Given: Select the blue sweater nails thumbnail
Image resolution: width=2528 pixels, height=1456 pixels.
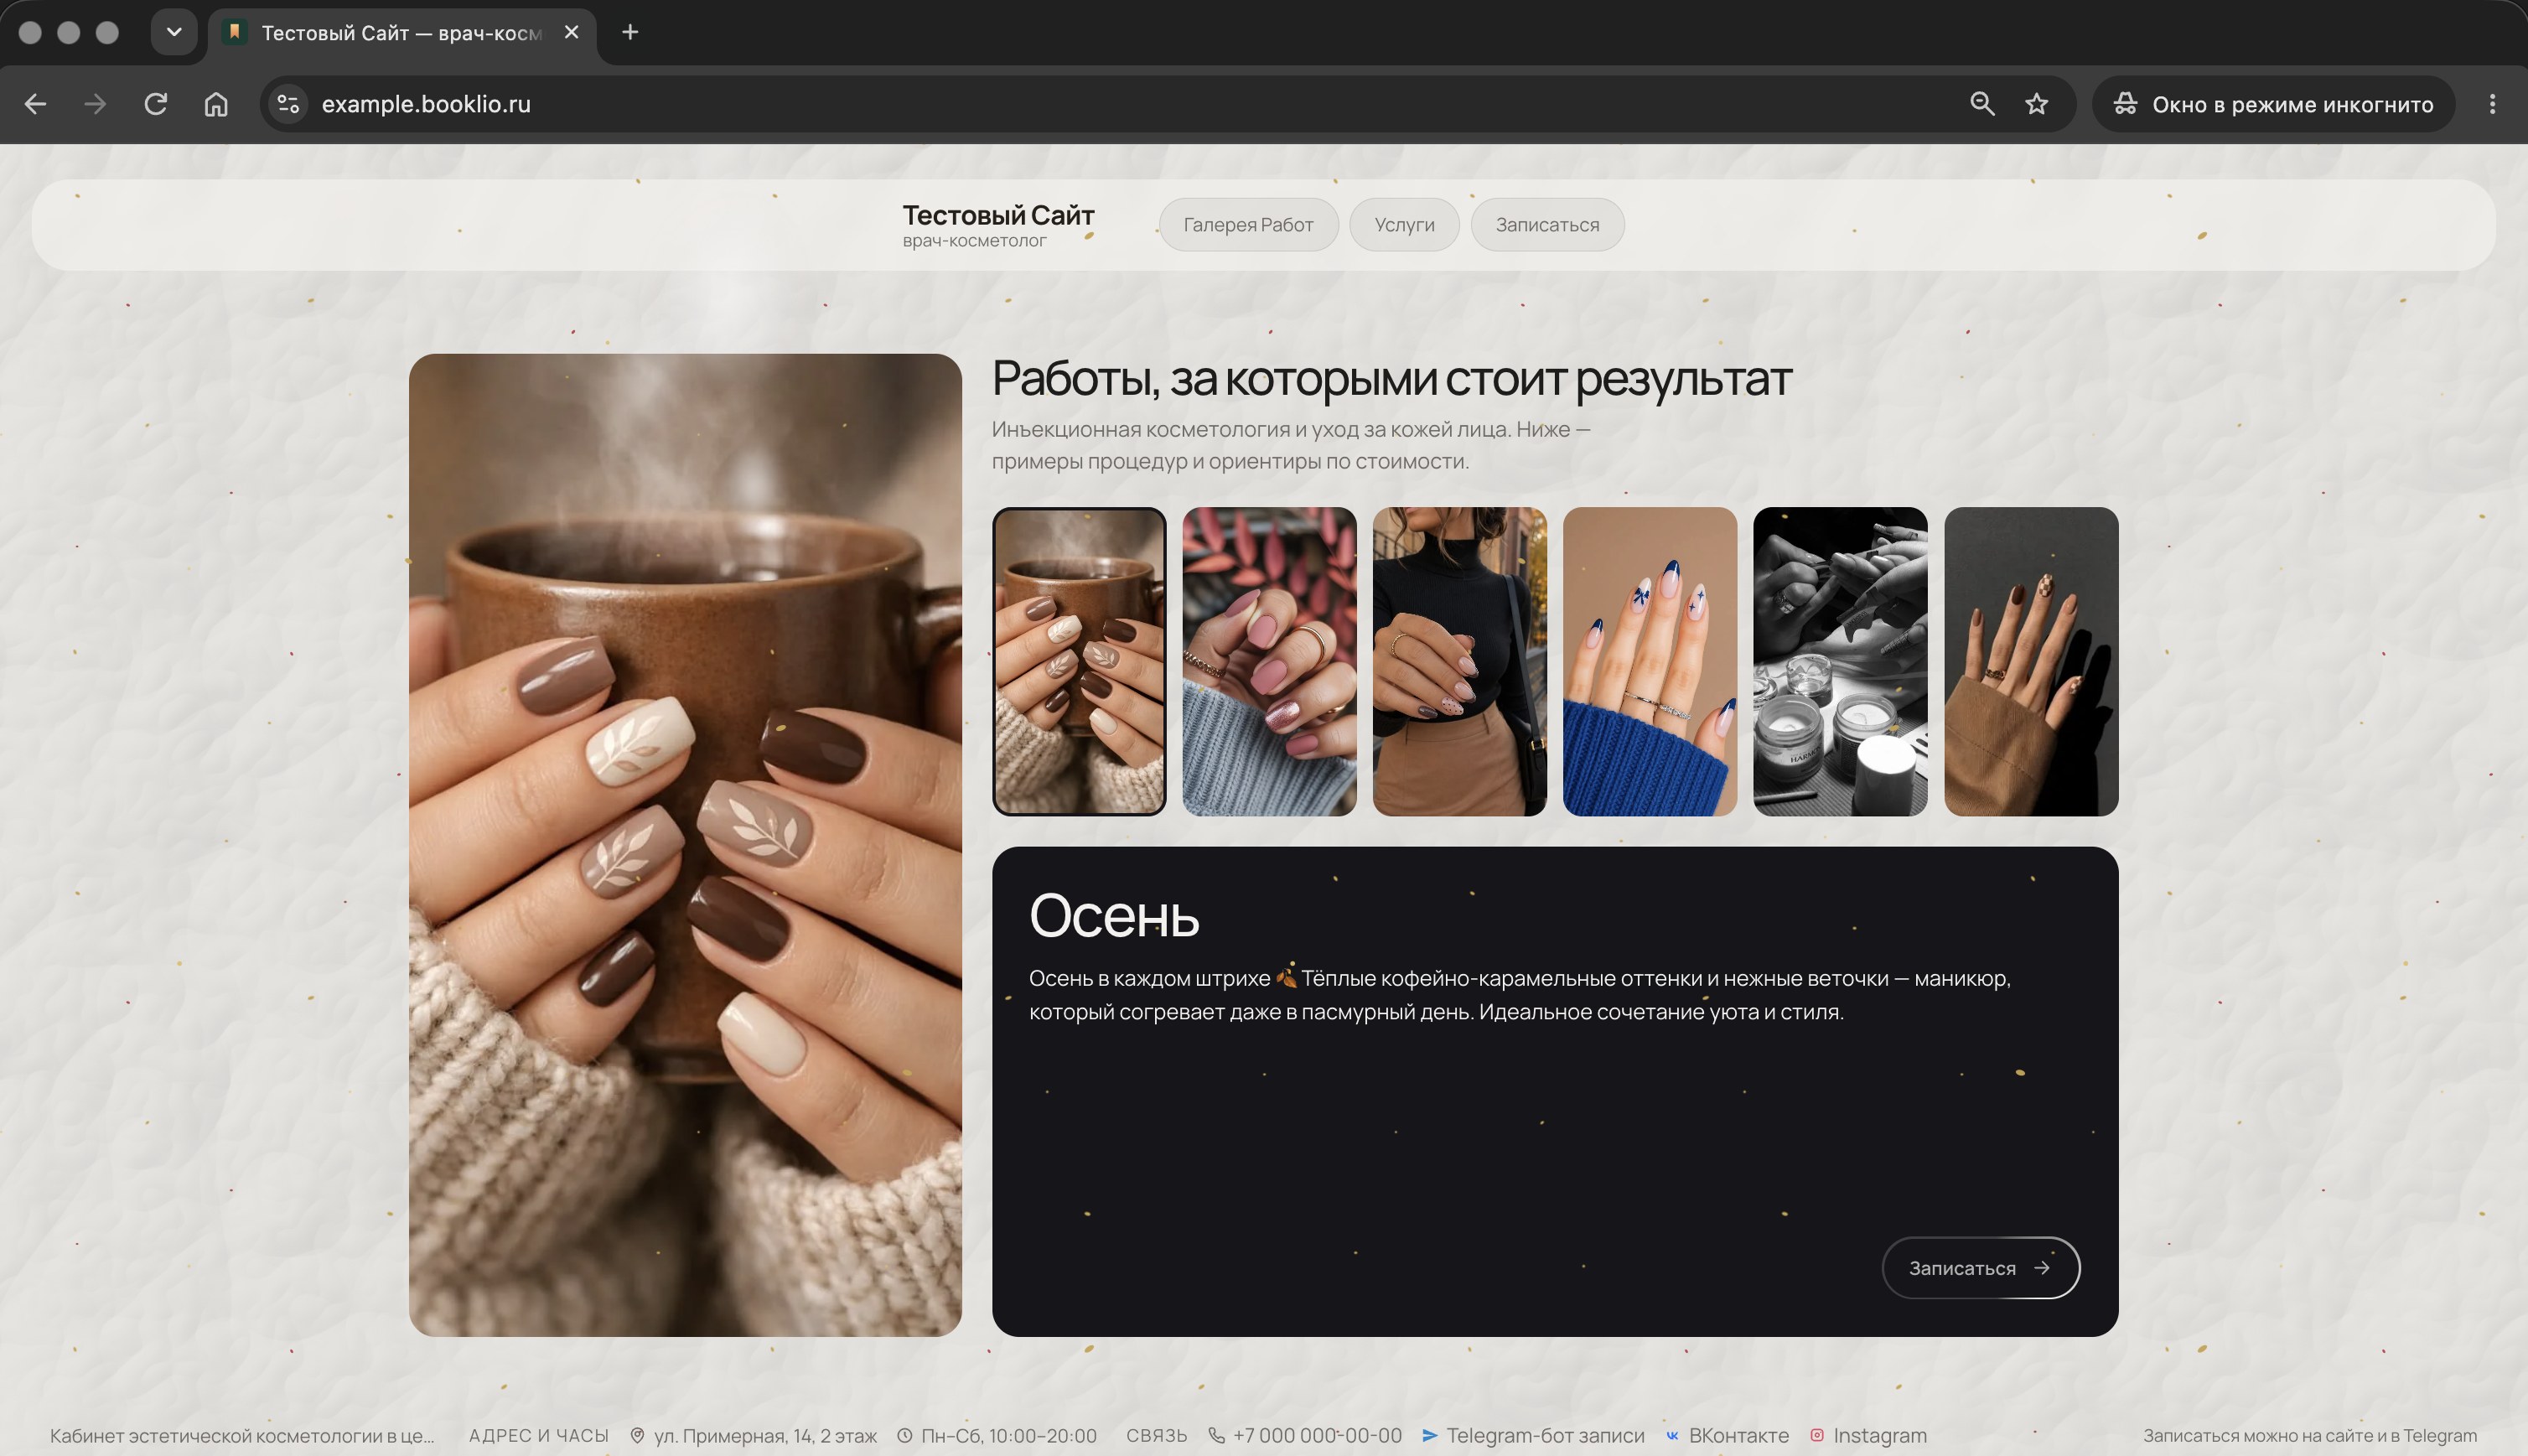Looking at the screenshot, I should point(1650,661).
